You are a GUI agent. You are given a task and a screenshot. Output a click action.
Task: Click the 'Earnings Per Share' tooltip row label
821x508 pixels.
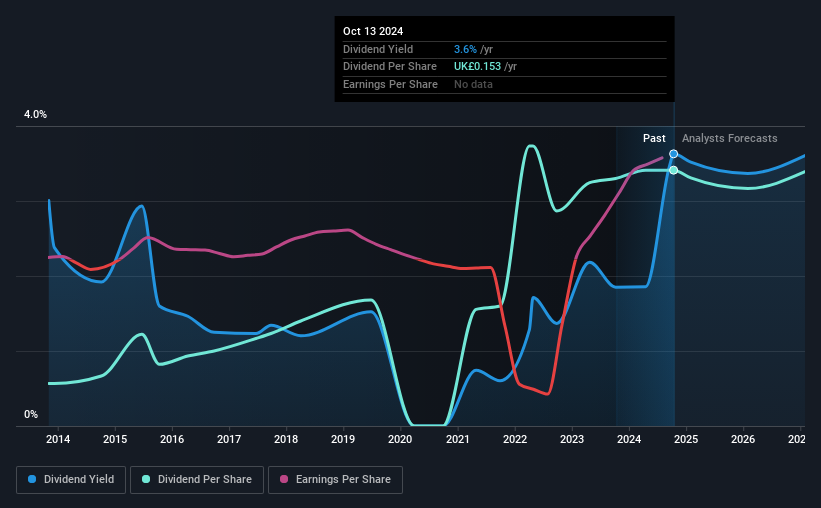point(390,84)
